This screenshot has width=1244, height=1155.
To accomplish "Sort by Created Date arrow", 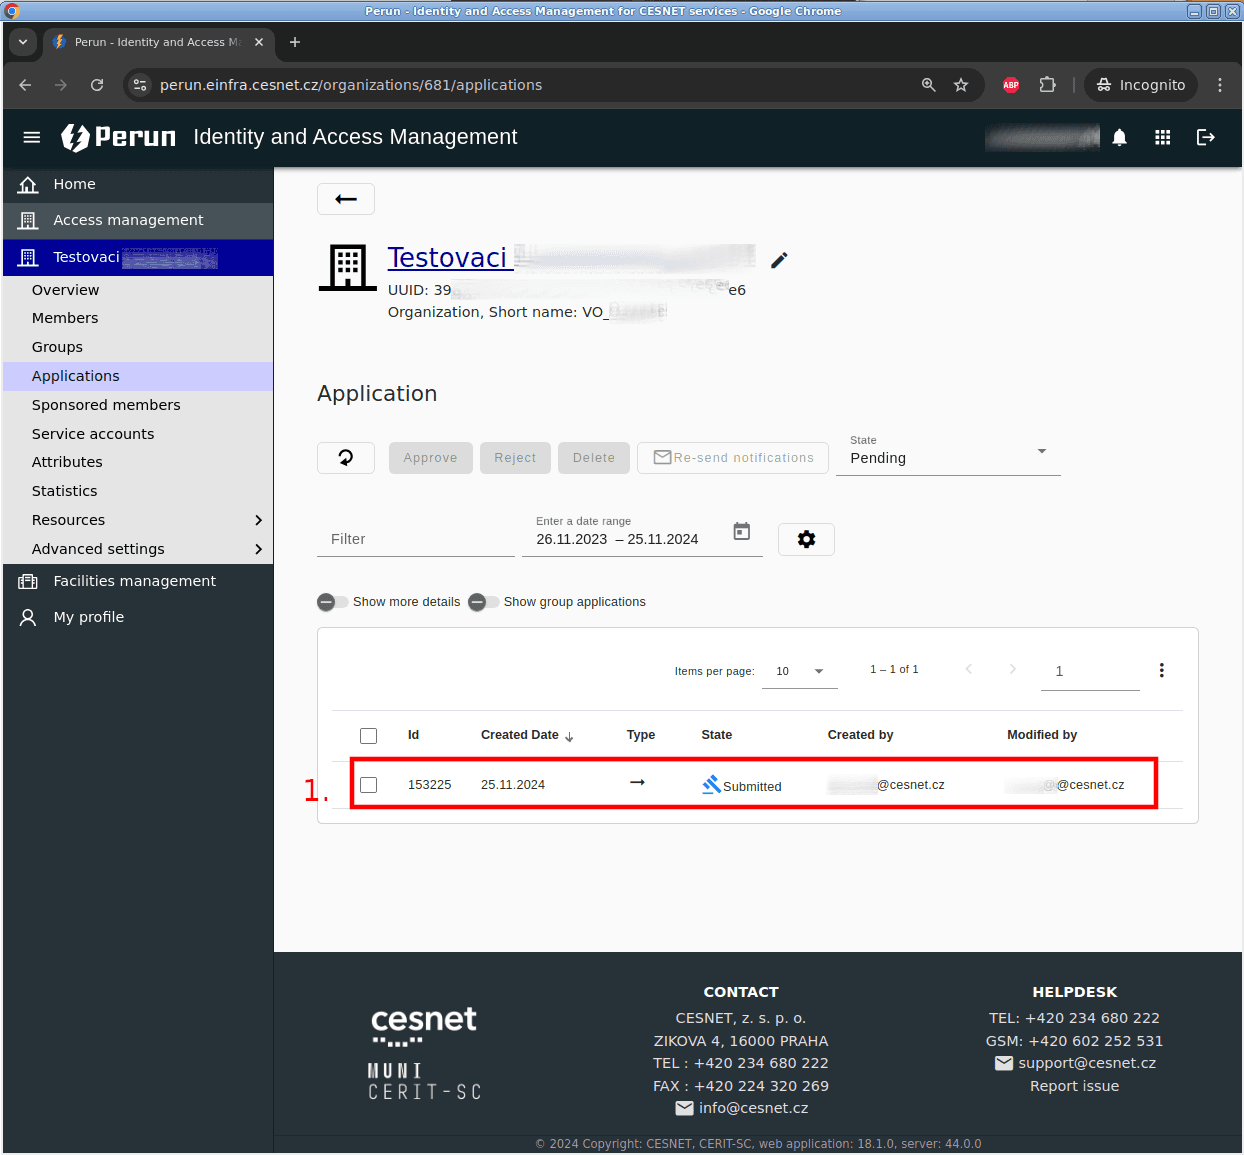I will (x=569, y=737).
